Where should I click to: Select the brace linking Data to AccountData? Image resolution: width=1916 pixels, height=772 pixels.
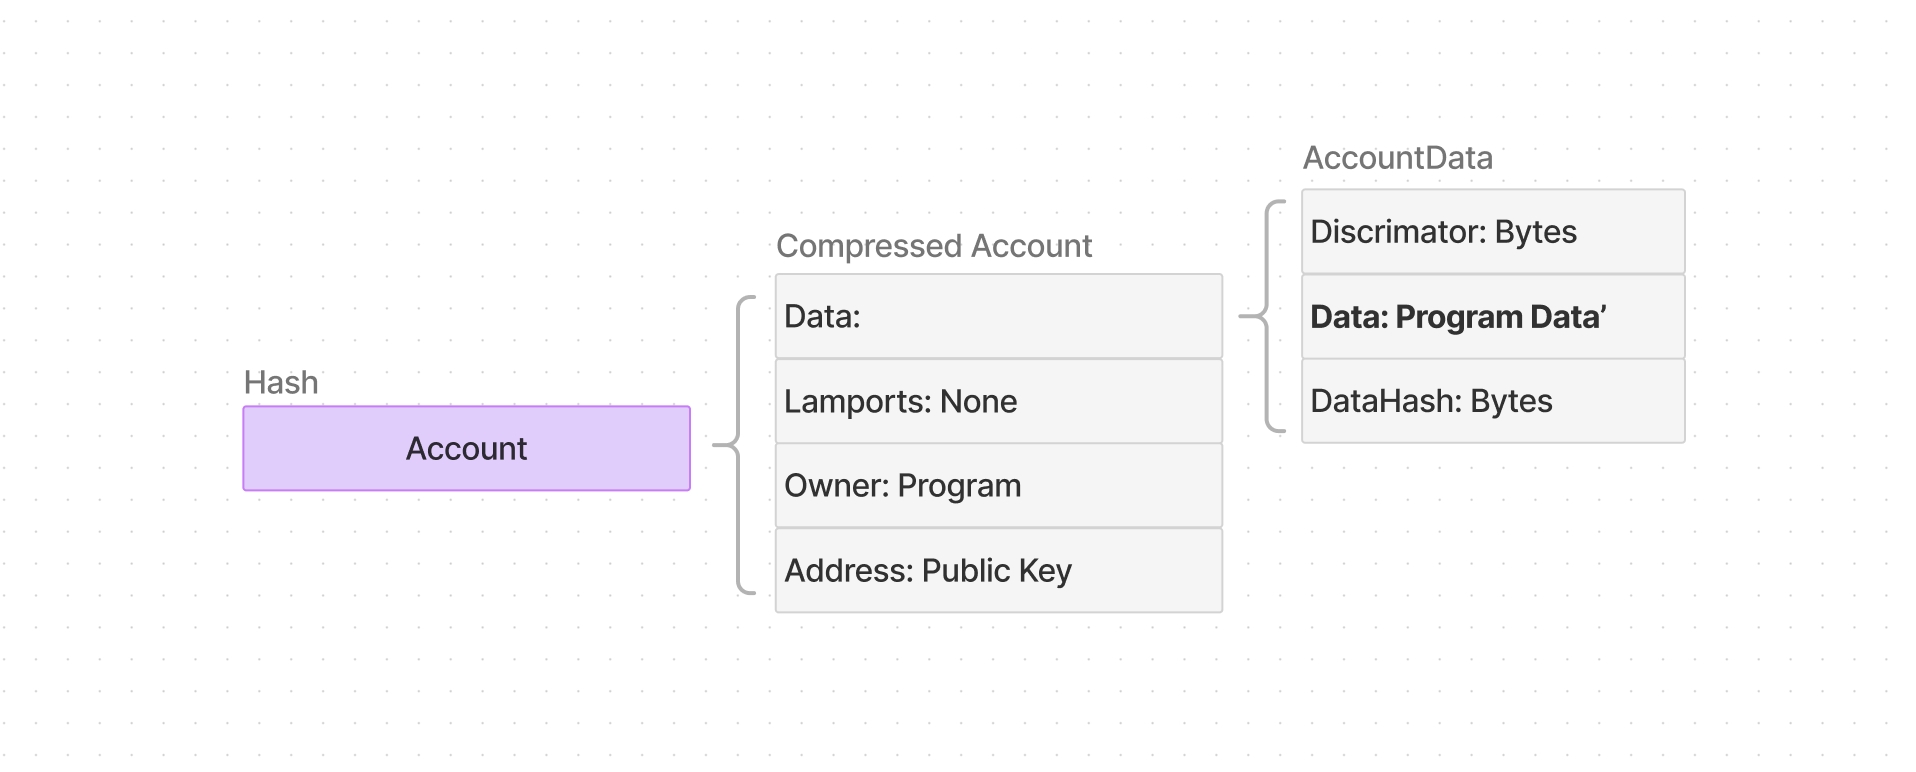pos(1267,317)
